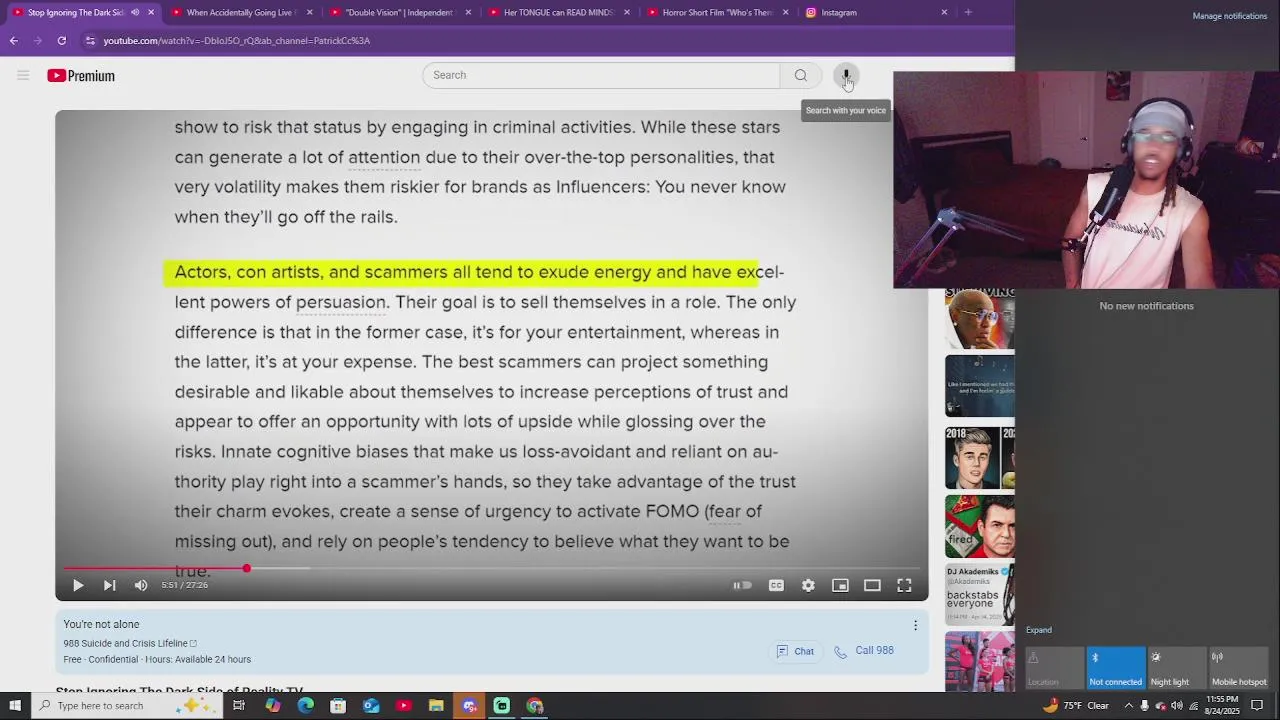This screenshot has width=1280, height=720.
Task: Open Chrome from taskbar
Action: click(535, 706)
